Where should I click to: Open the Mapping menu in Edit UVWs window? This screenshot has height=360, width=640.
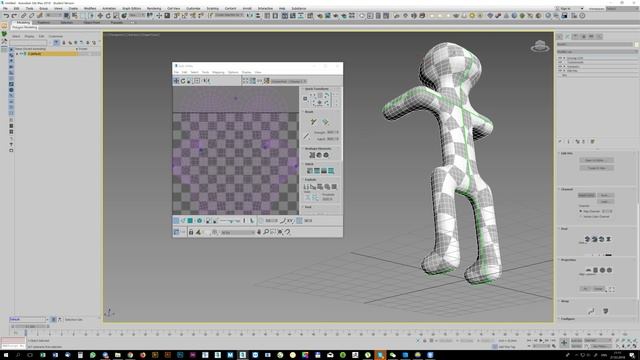point(218,72)
